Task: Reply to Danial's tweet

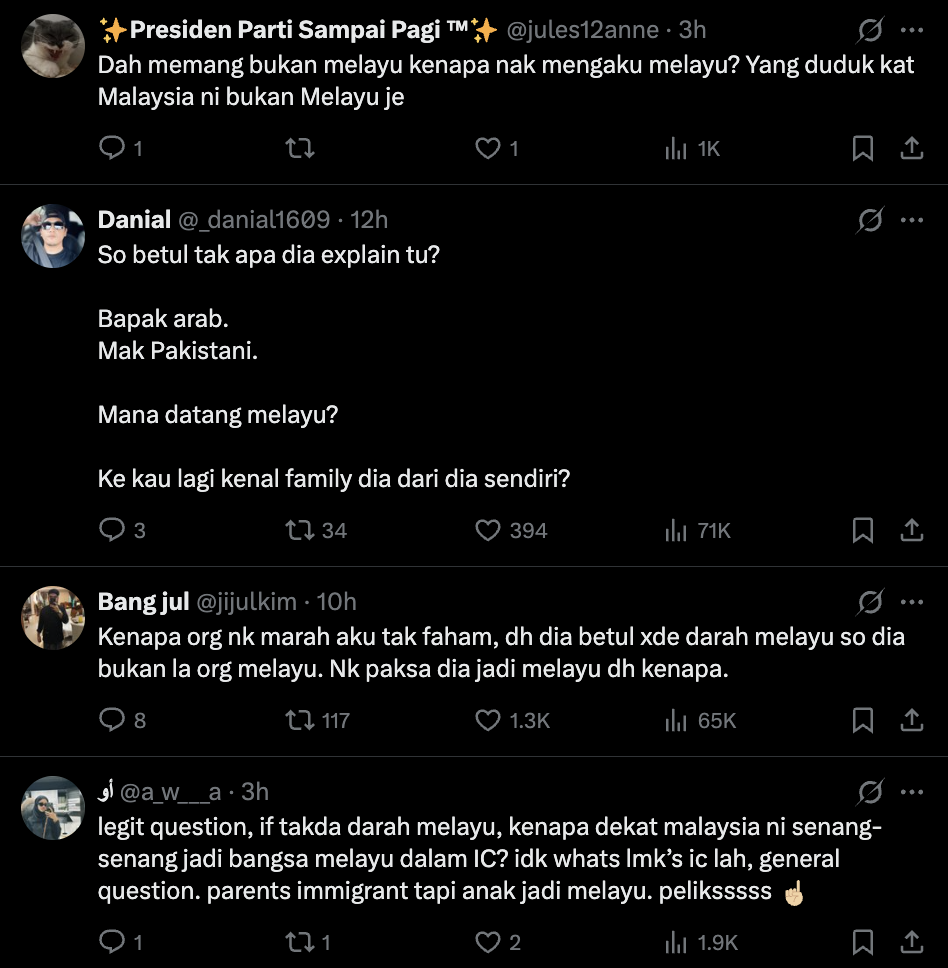Action: pos(112,530)
